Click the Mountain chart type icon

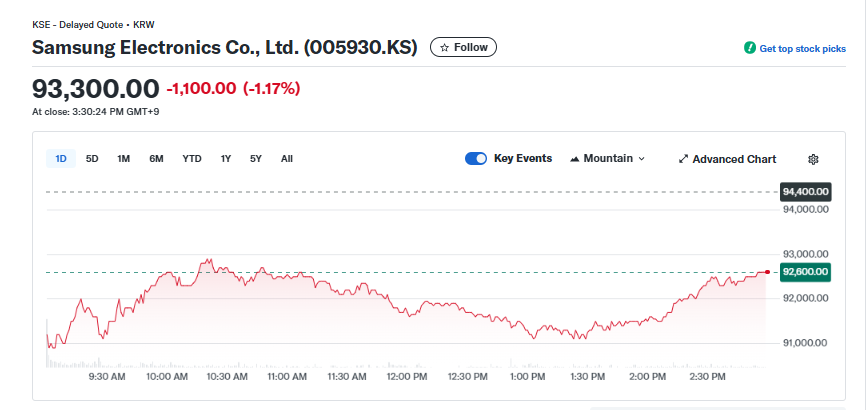[x=575, y=159]
